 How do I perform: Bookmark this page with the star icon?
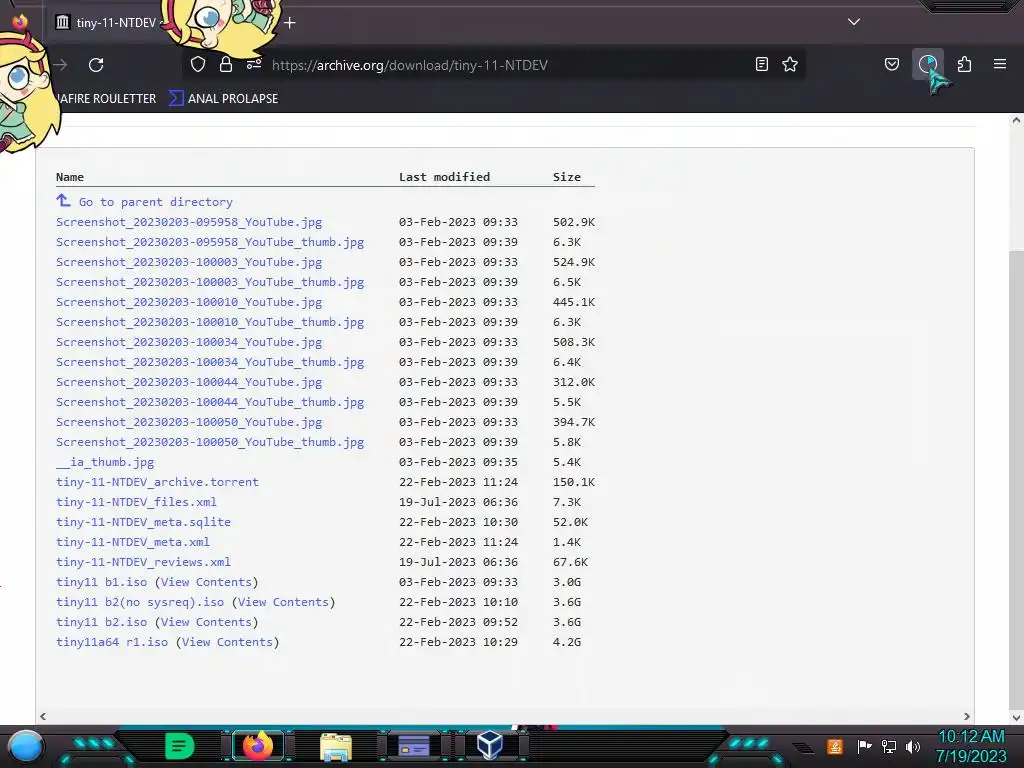[790, 64]
